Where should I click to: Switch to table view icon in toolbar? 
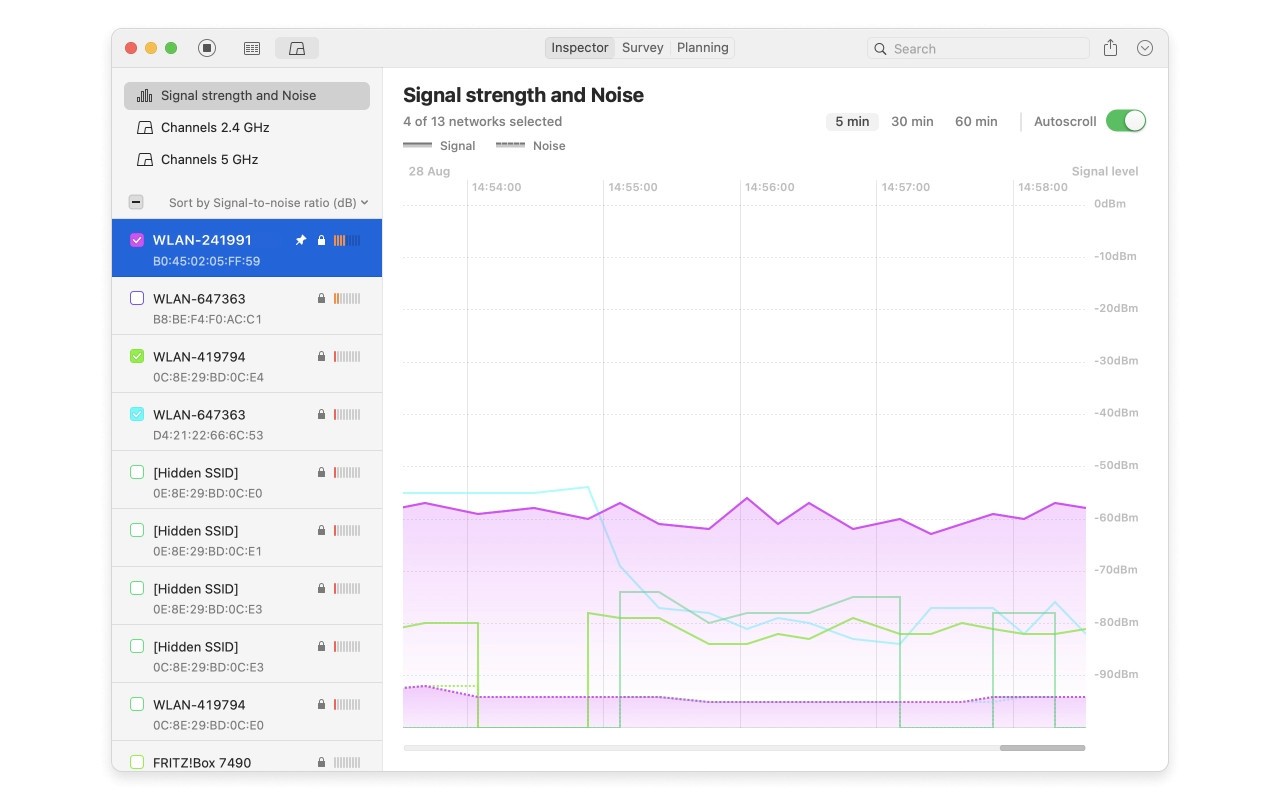252,48
